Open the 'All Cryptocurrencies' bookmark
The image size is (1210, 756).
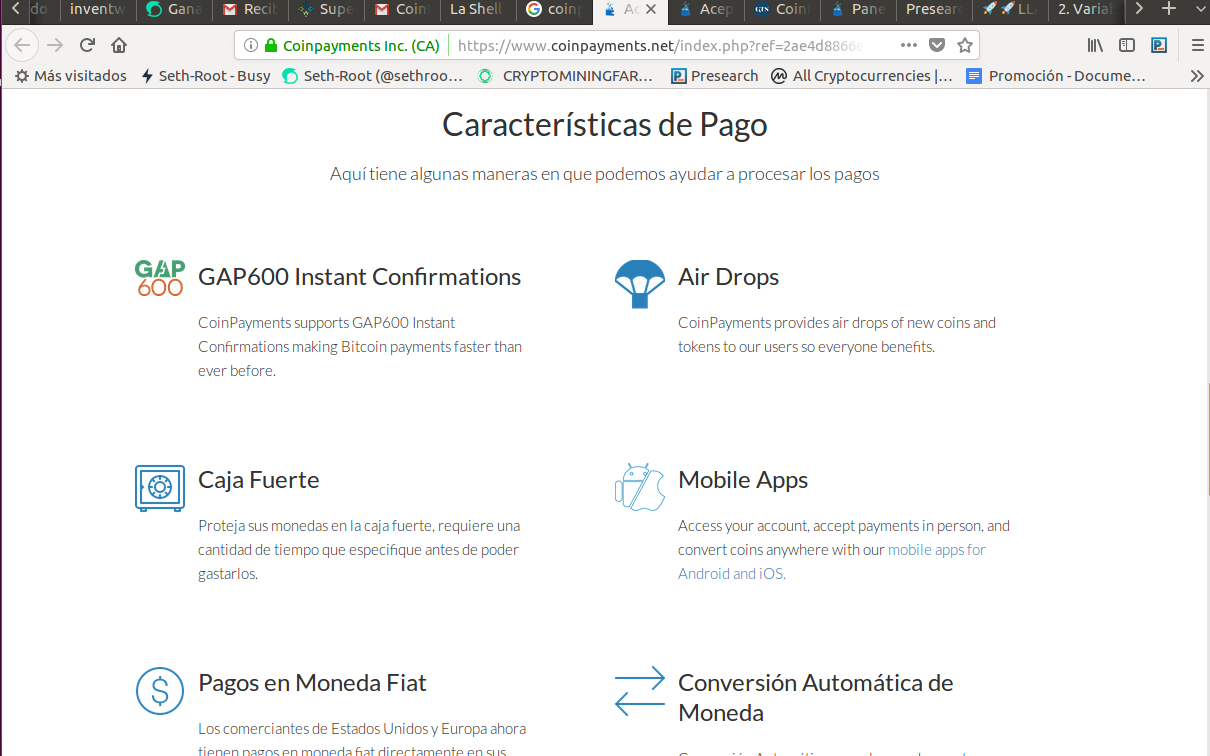[x=862, y=76]
